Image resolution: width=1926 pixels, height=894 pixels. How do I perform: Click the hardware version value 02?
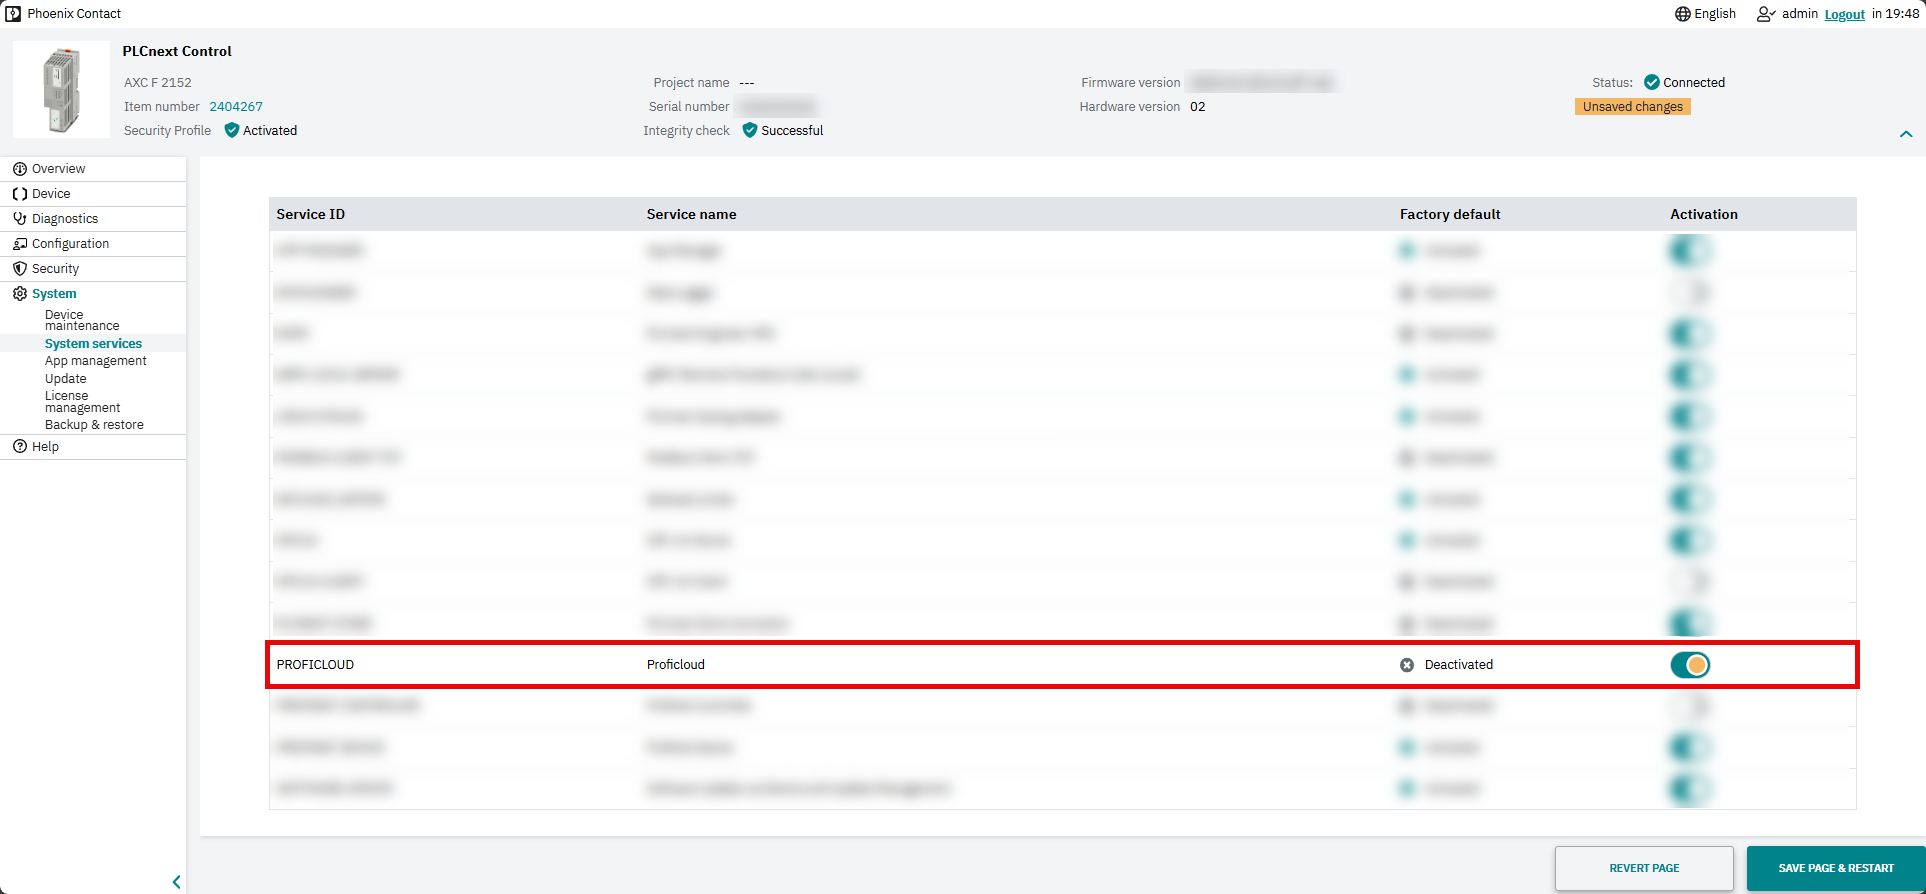1197,106
